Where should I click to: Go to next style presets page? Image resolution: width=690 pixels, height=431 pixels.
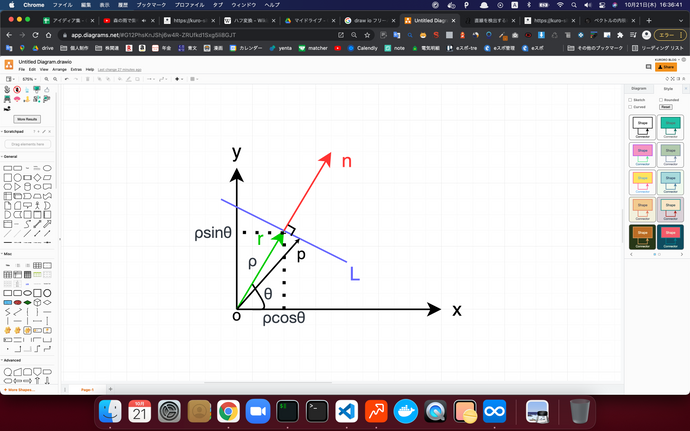[682, 254]
